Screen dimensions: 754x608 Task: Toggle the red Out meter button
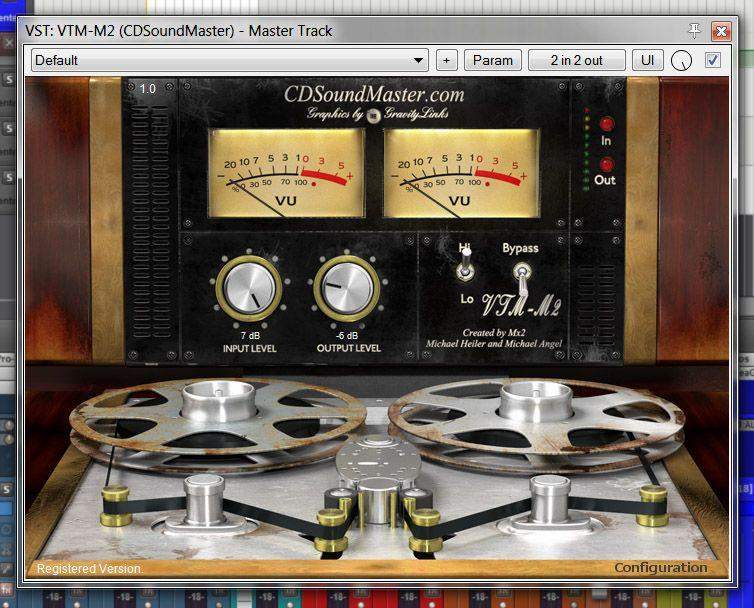point(607,164)
